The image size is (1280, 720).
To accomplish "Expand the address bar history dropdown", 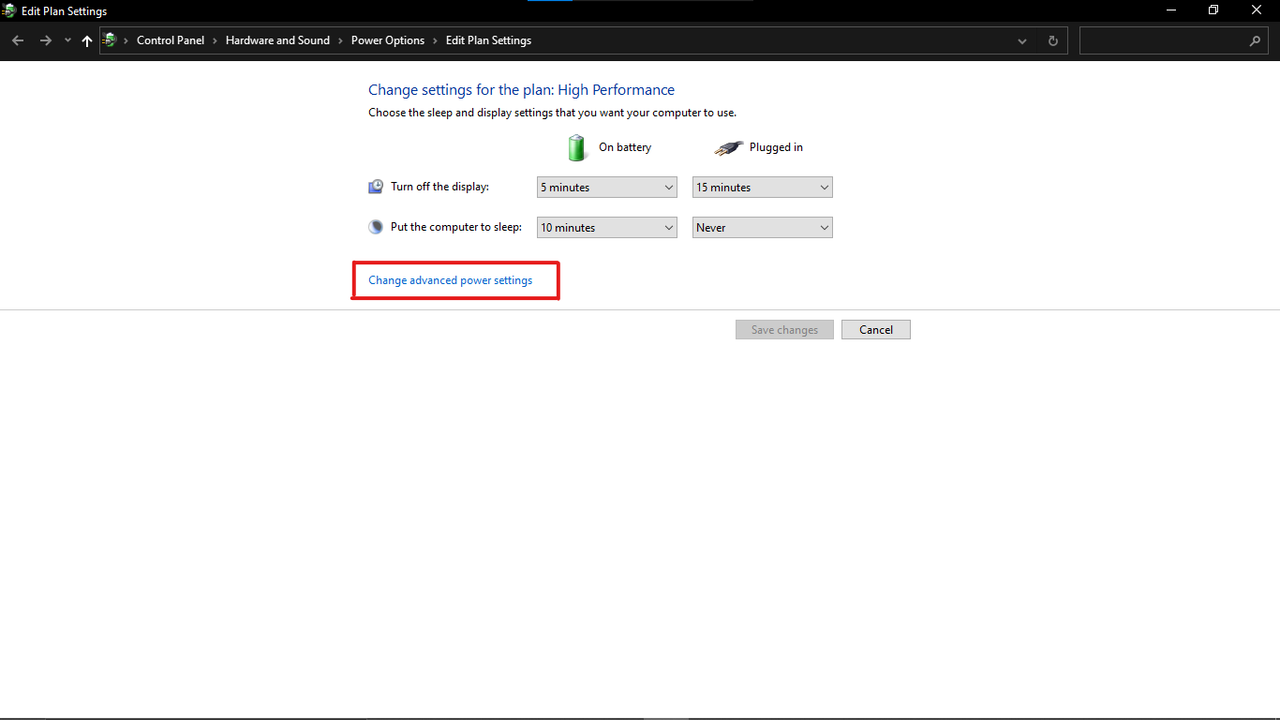I will point(1022,41).
